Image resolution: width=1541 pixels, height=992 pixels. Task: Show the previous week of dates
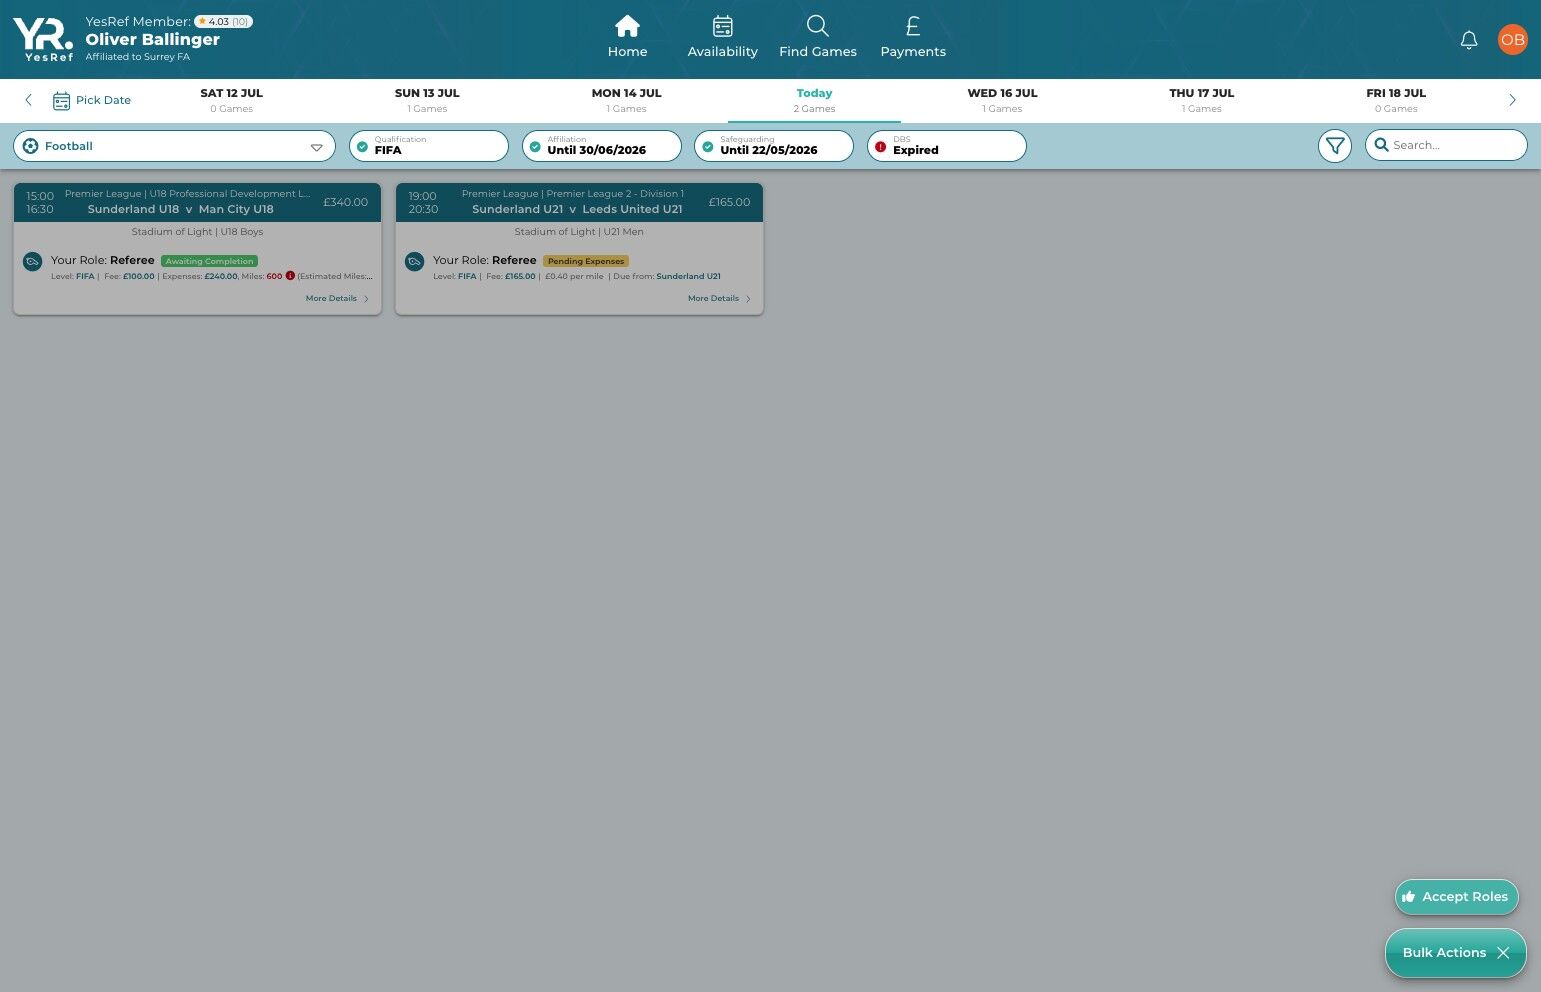tap(28, 100)
